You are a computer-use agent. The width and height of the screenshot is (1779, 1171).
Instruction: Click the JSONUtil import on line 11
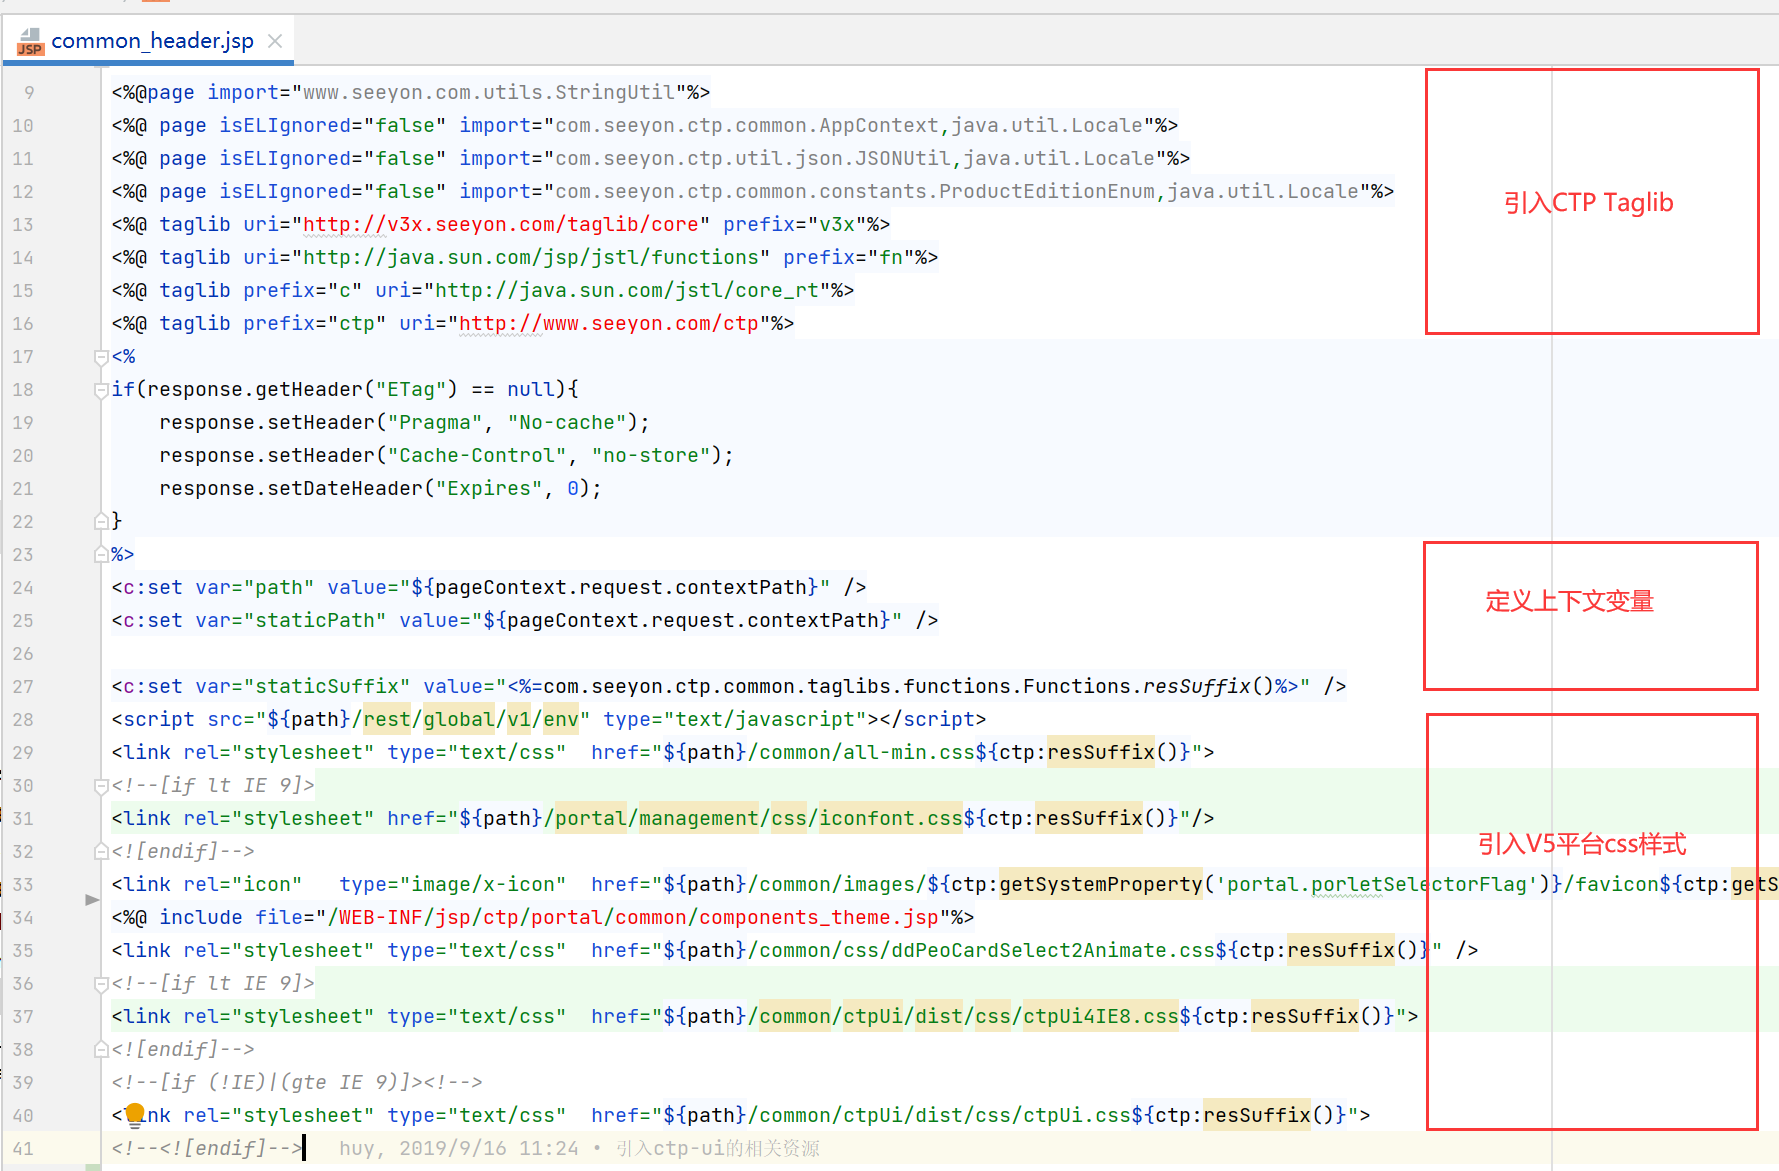(x=753, y=159)
